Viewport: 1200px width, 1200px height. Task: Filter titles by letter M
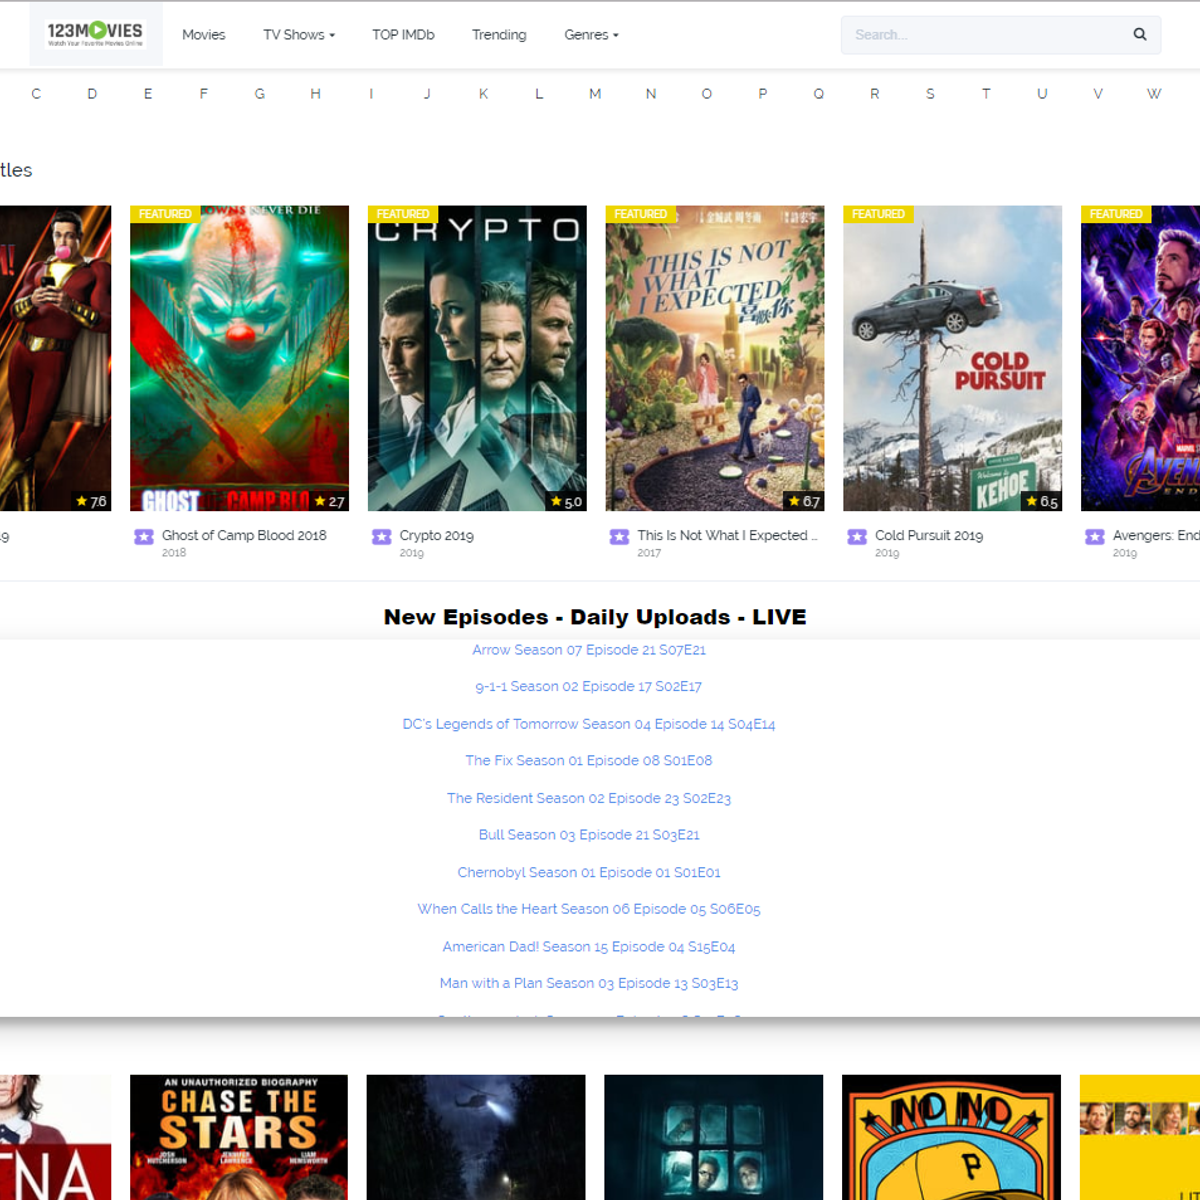coord(595,94)
